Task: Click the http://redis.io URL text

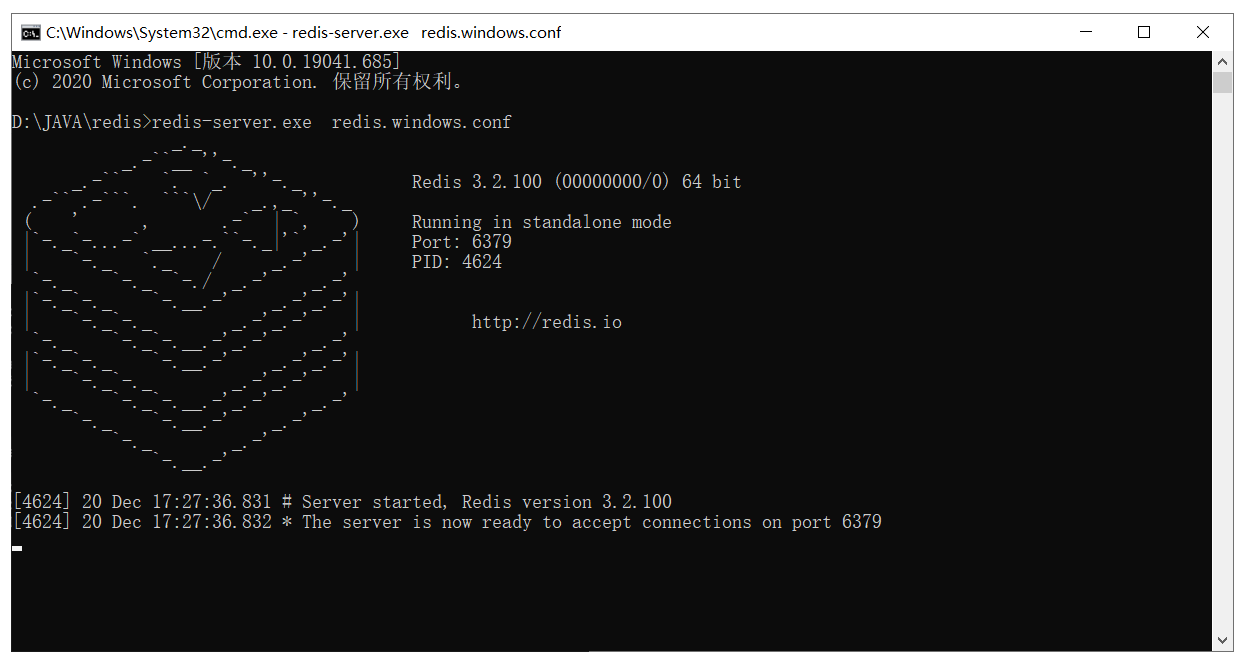Action: (546, 322)
